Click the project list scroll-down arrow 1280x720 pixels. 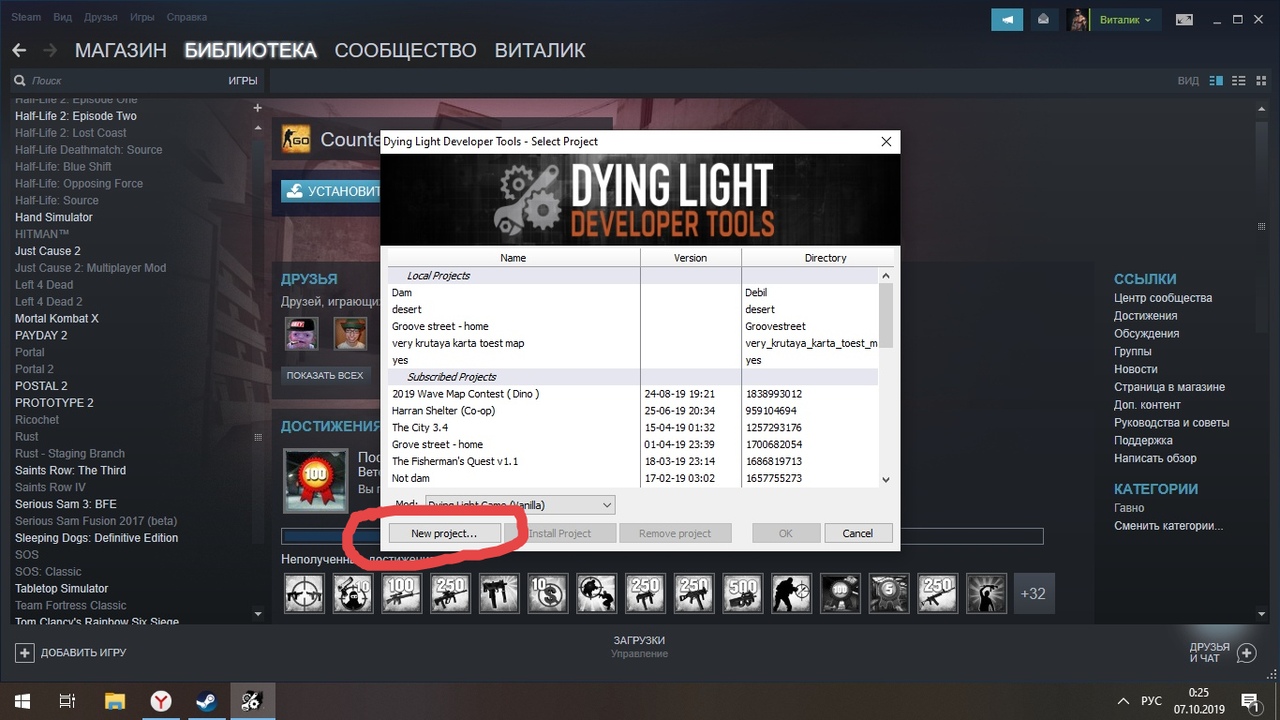point(885,479)
